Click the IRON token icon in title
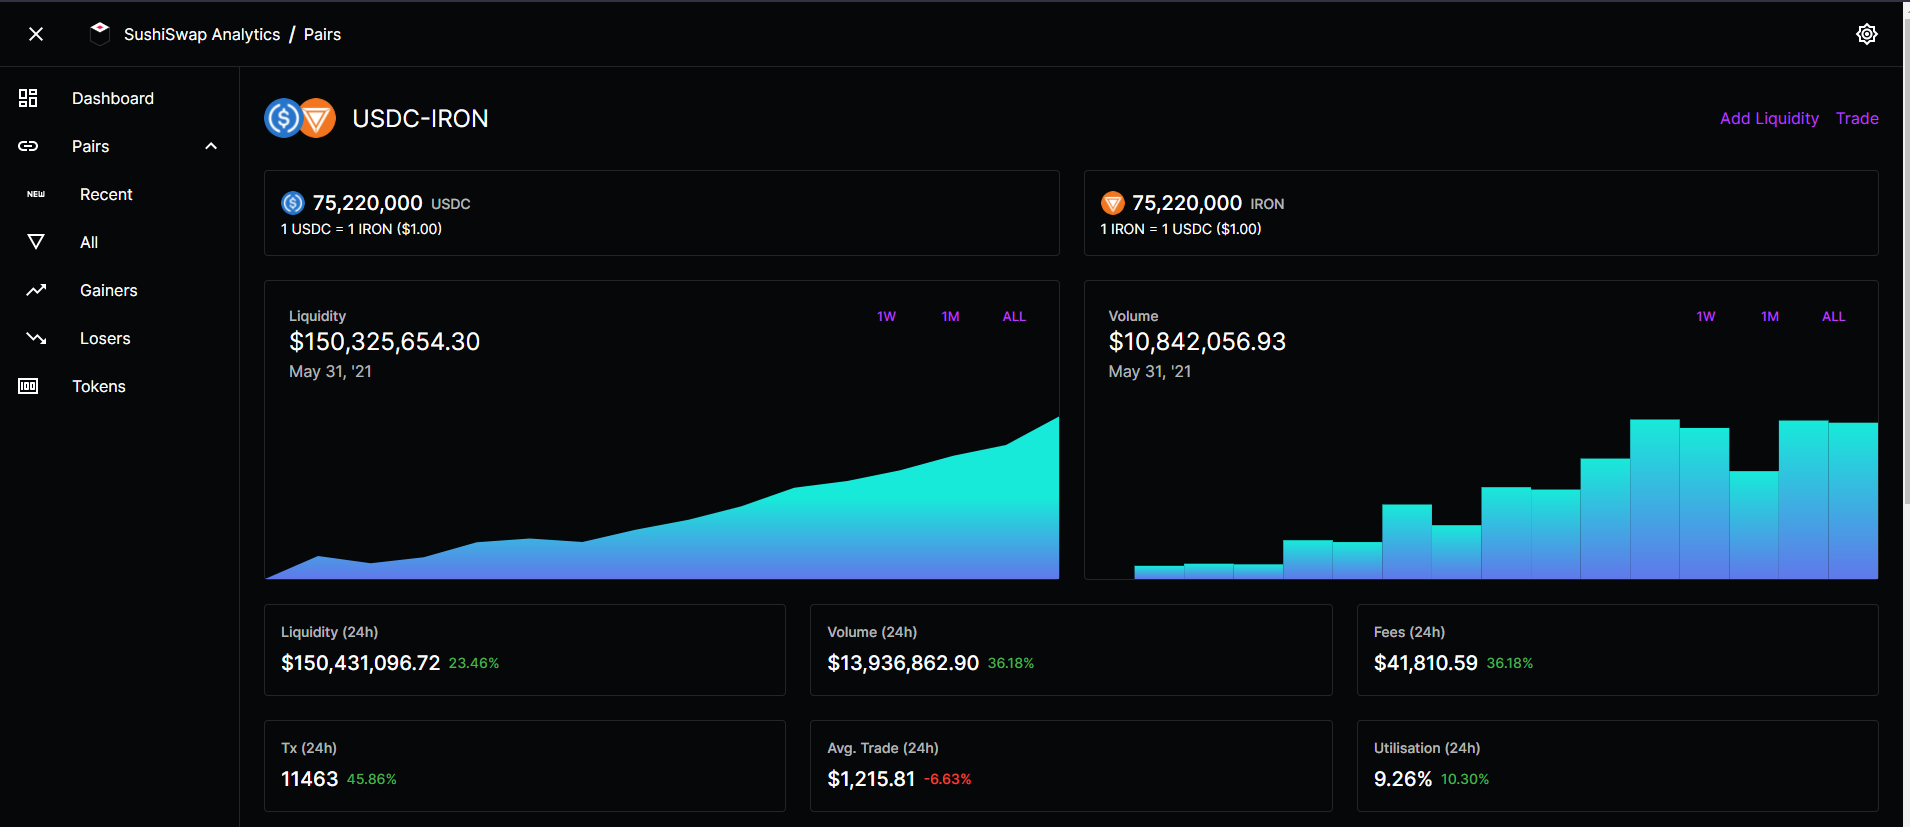This screenshot has height=827, width=1910. pyautogui.click(x=317, y=118)
